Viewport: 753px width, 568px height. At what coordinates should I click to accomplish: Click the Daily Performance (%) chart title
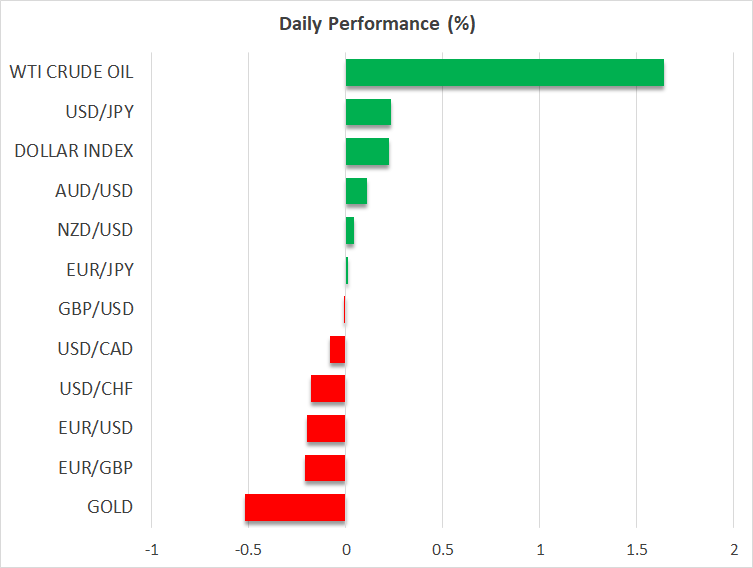[x=376, y=24]
